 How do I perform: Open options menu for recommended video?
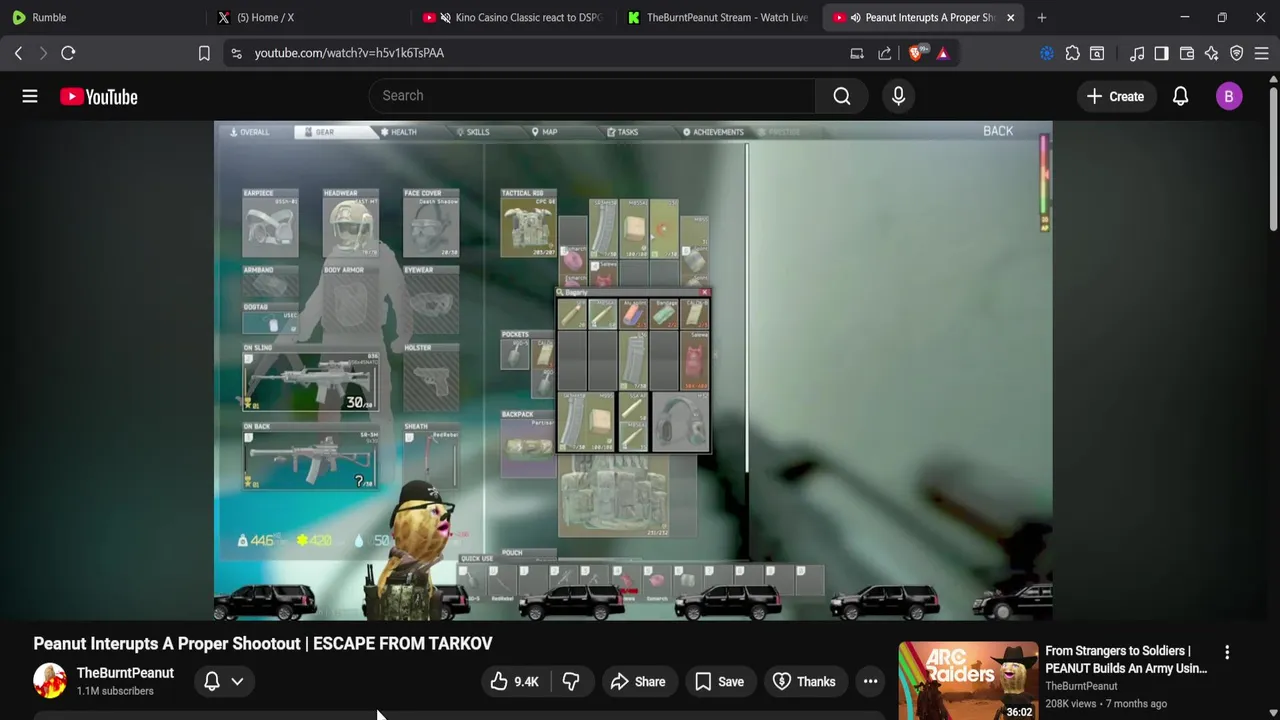point(1227,652)
